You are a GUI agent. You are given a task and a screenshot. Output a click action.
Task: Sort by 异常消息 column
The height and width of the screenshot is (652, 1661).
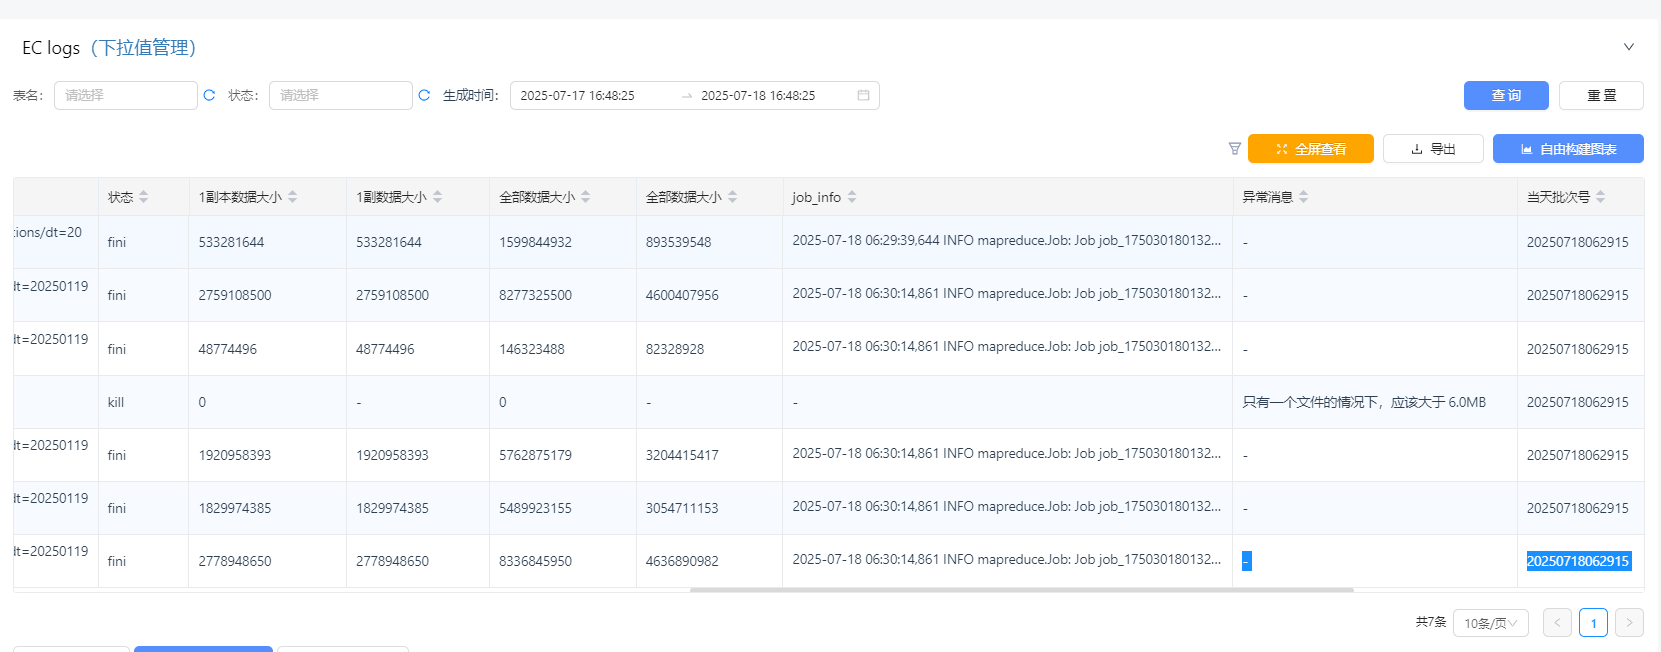(1304, 197)
